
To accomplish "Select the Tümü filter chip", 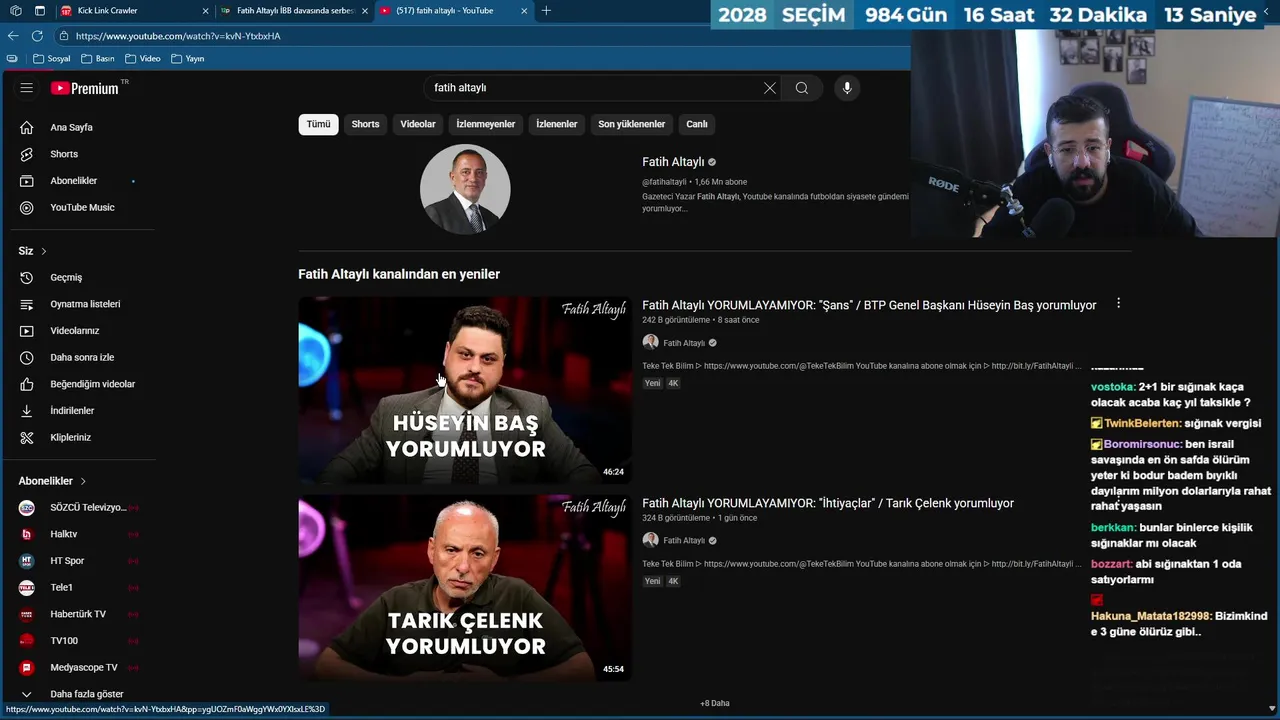I will coord(318,124).
